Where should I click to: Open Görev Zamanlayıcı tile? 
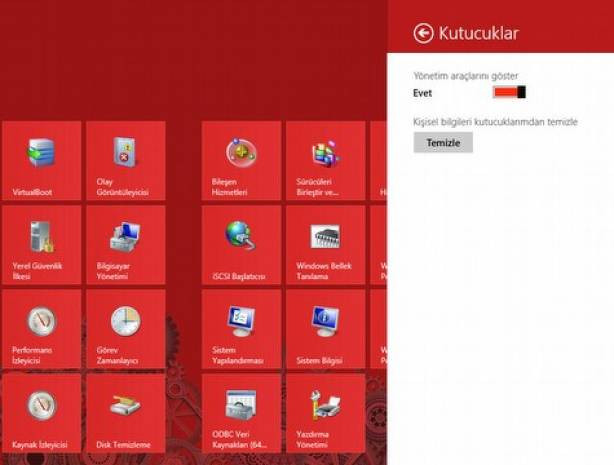[x=126, y=329]
